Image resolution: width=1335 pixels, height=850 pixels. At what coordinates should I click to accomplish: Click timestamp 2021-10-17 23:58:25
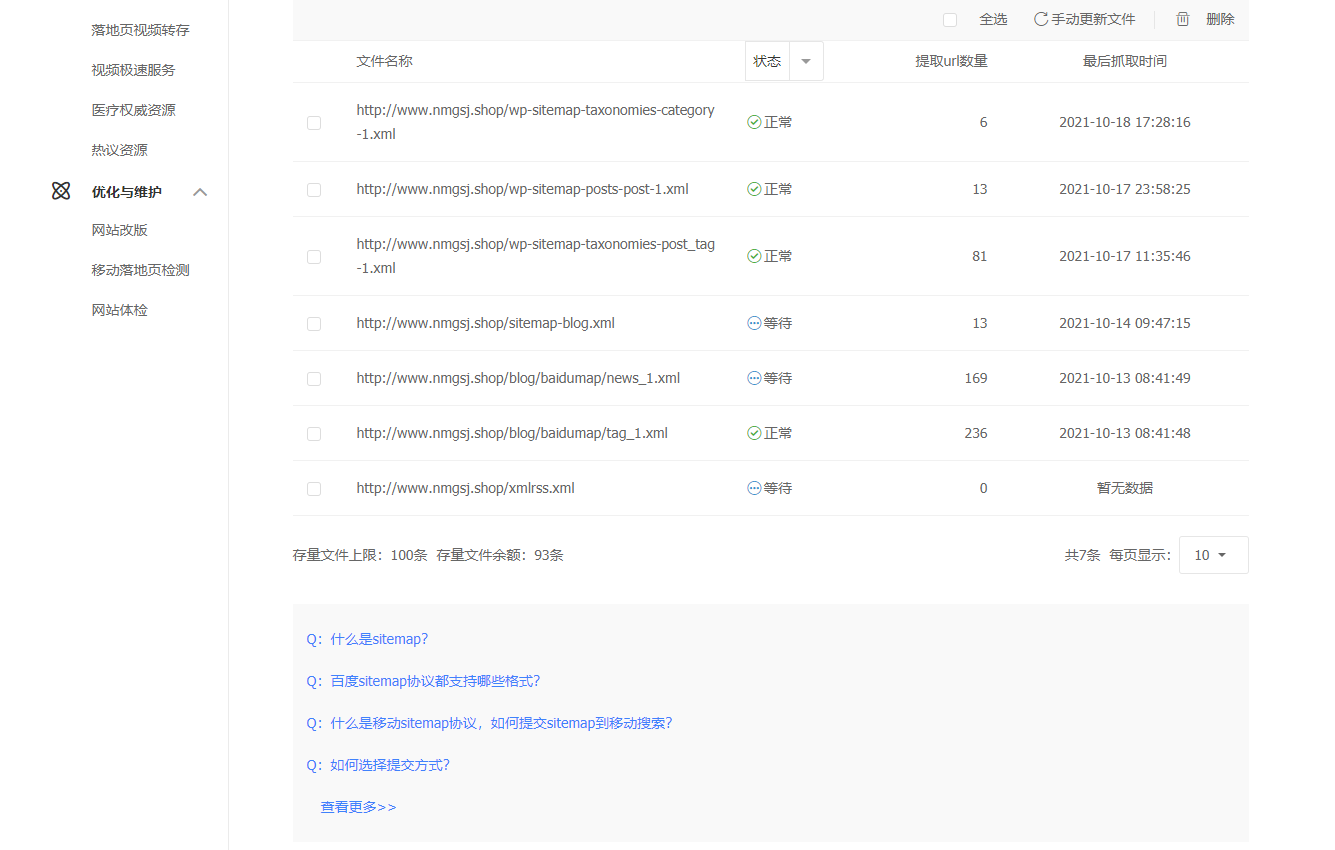tap(1125, 189)
